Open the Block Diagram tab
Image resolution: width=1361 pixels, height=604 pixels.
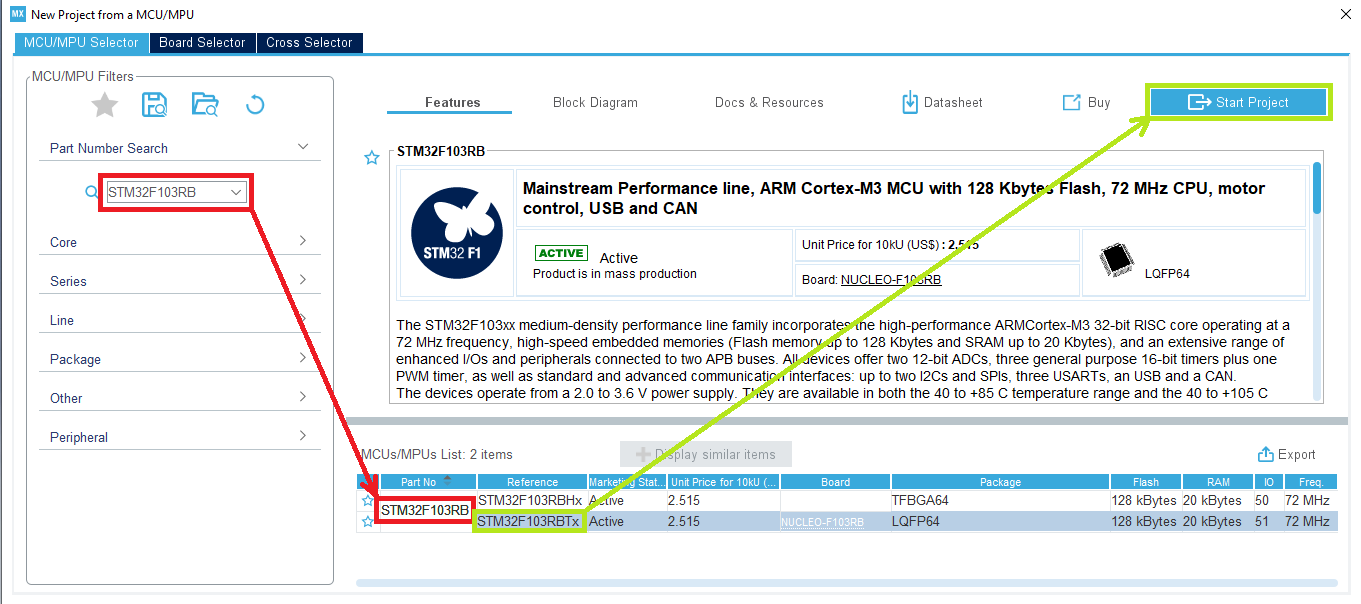tap(595, 102)
